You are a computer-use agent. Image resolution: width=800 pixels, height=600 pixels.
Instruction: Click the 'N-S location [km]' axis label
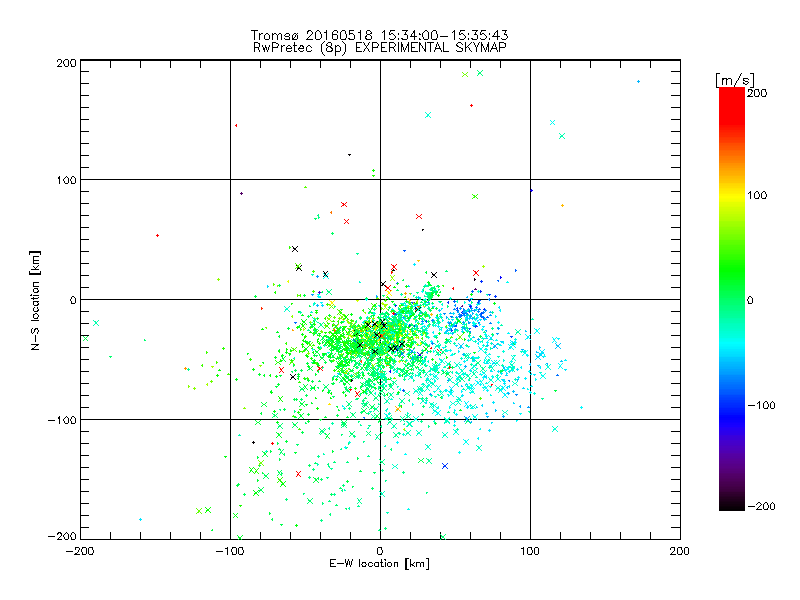pos(35,300)
